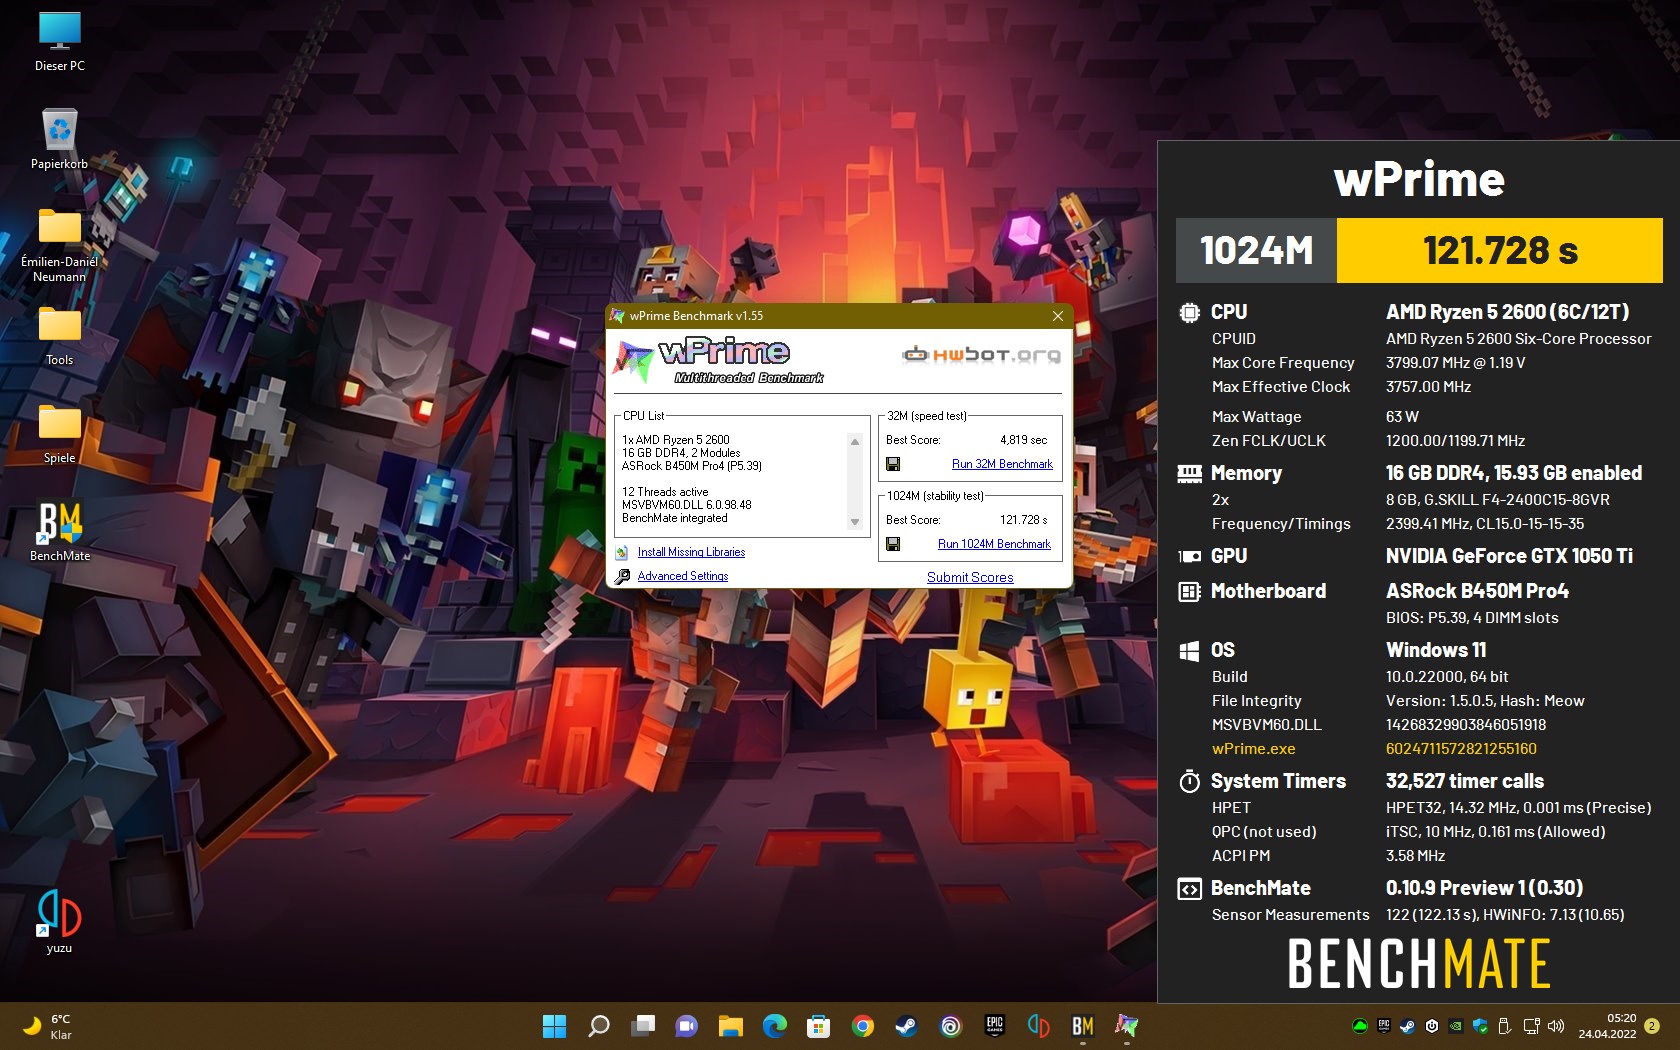Open the Advanced Settings link
The image size is (1680, 1050).
pyautogui.click(x=683, y=576)
